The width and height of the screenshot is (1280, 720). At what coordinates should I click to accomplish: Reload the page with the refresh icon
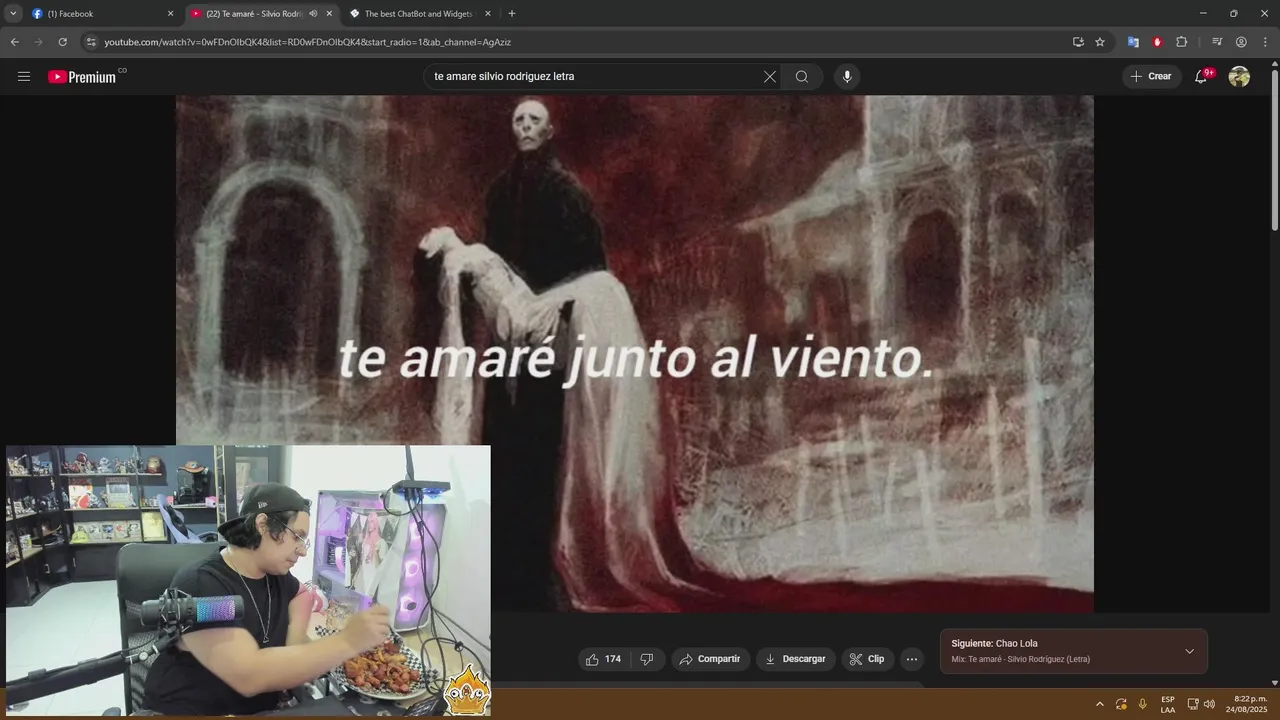[x=62, y=42]
